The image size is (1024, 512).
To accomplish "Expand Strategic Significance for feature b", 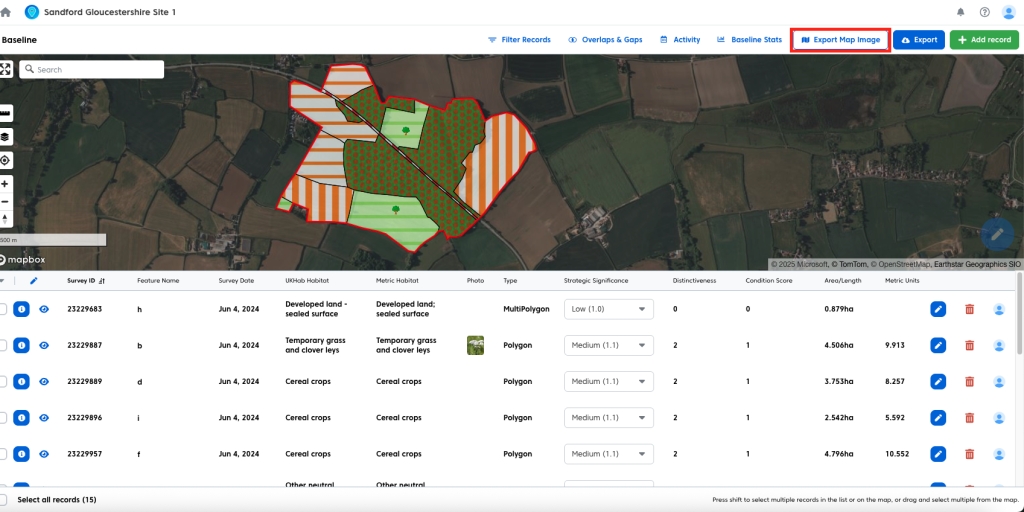I will (608, 345).
